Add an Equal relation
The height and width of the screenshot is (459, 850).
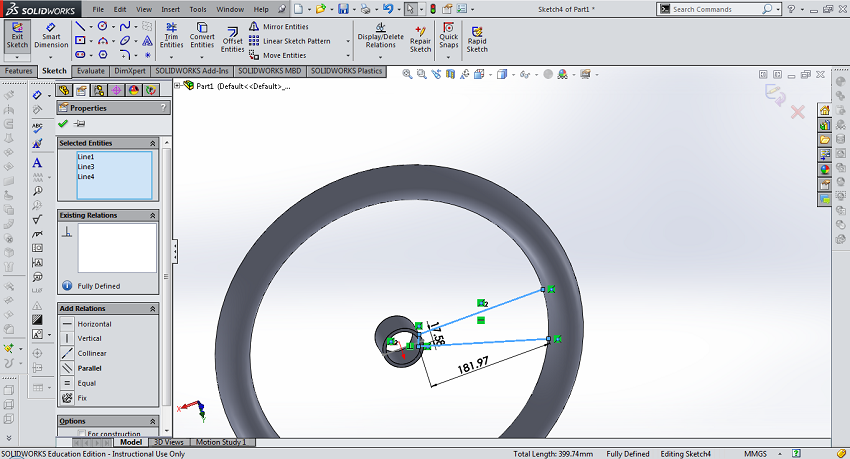pos(79,383)
